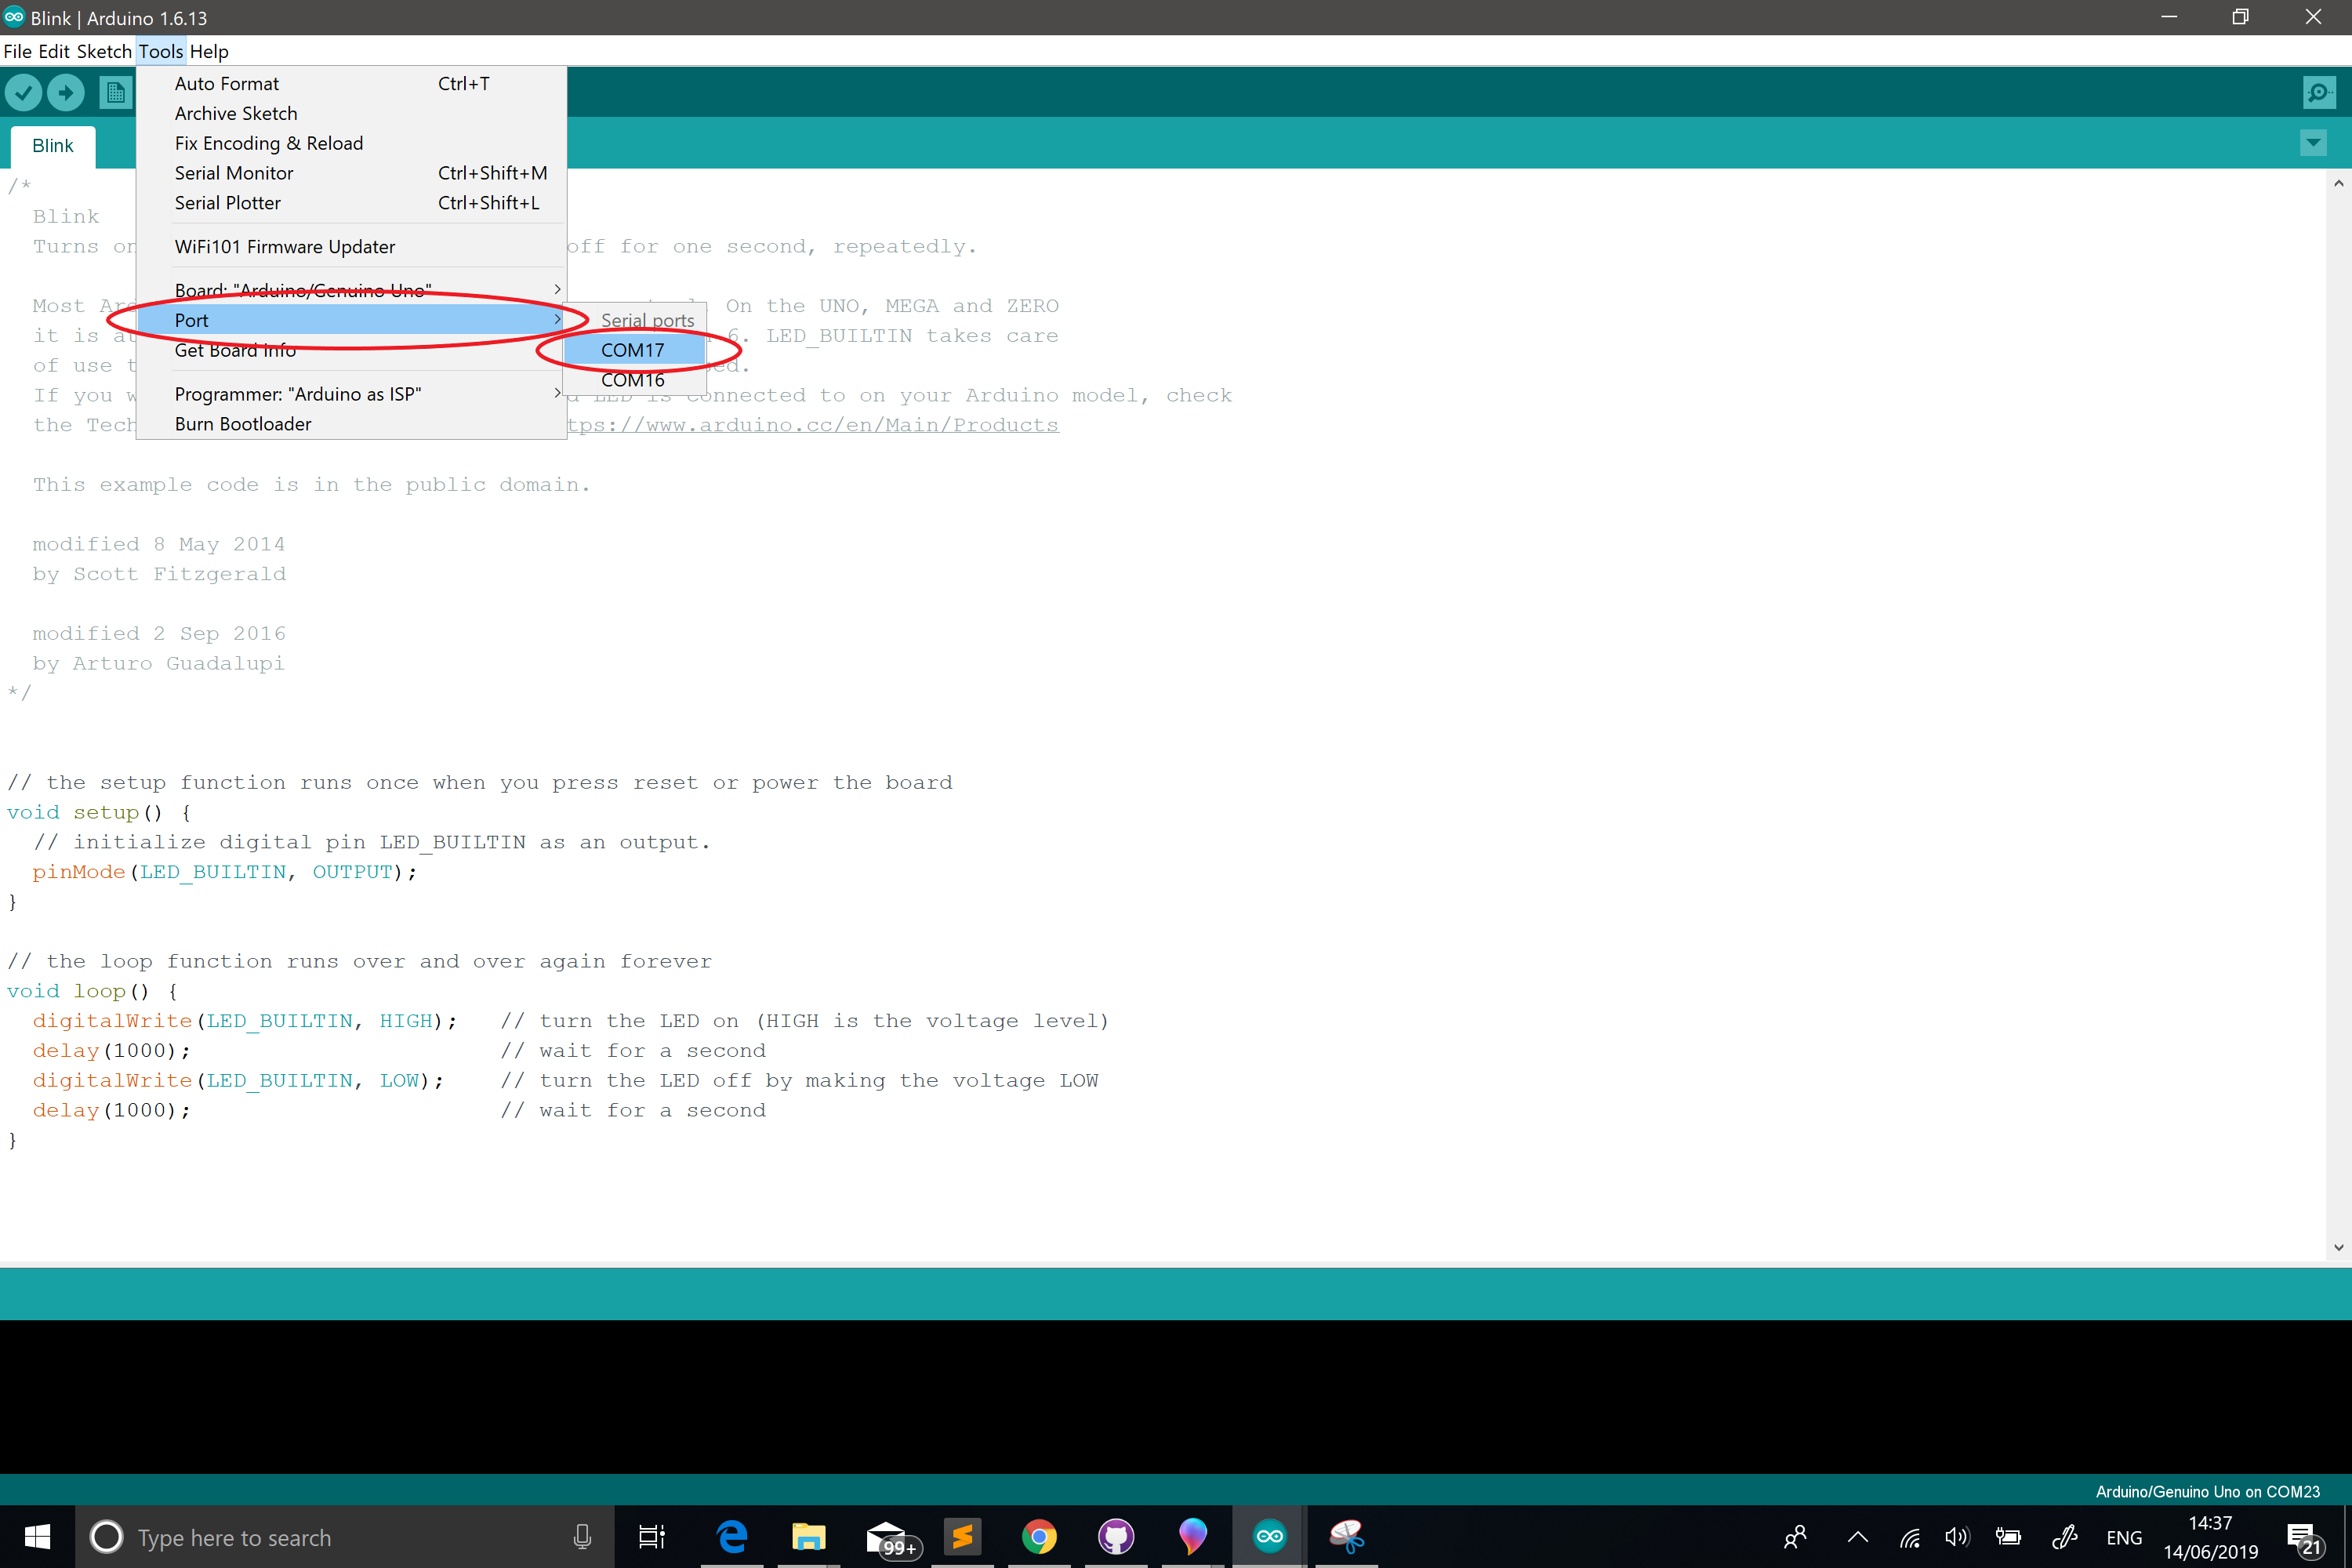Select COM17 serial port

633,350
